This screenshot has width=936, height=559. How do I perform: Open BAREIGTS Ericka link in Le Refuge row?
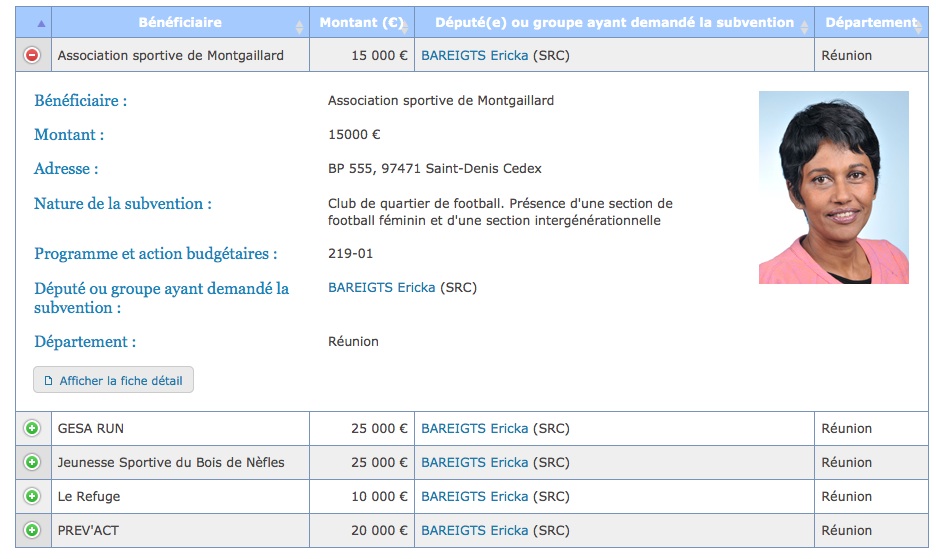click(475, 497)
